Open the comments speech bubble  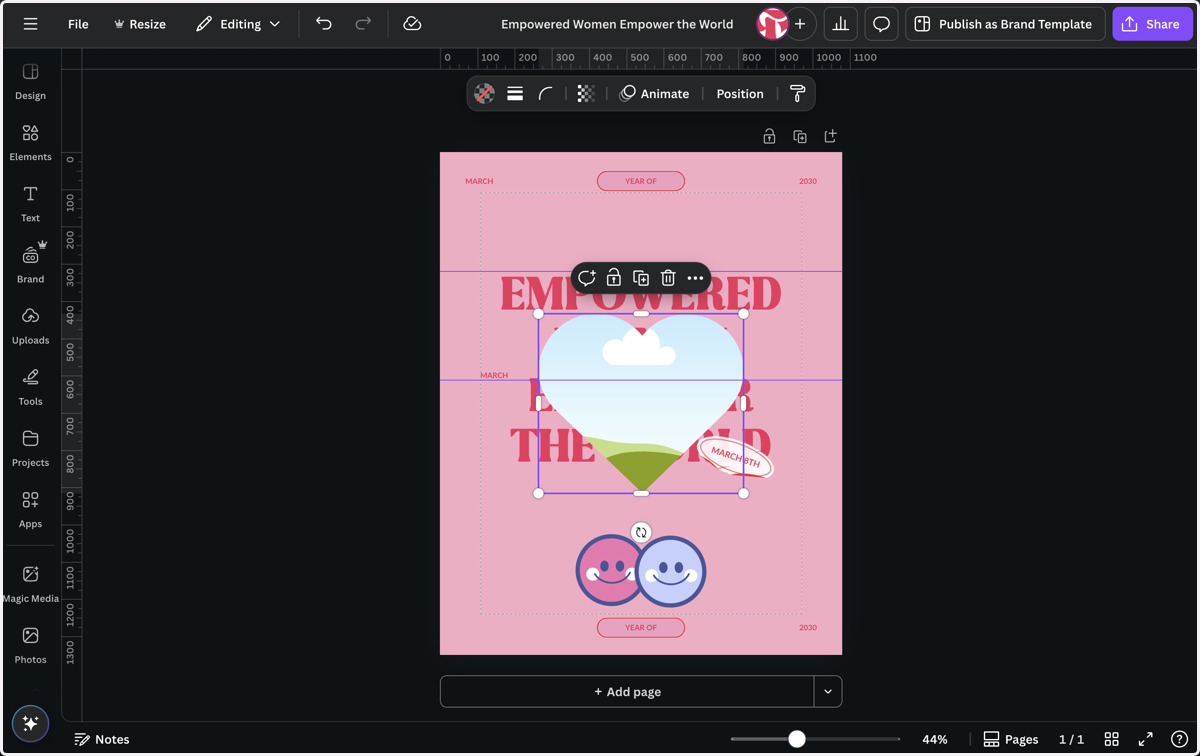[881, 24]
